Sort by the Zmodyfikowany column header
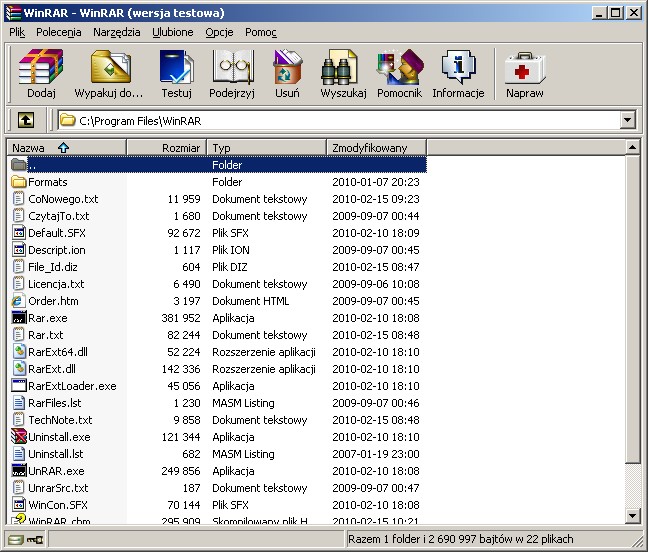The image size is (648, 552). pos(376,148)
